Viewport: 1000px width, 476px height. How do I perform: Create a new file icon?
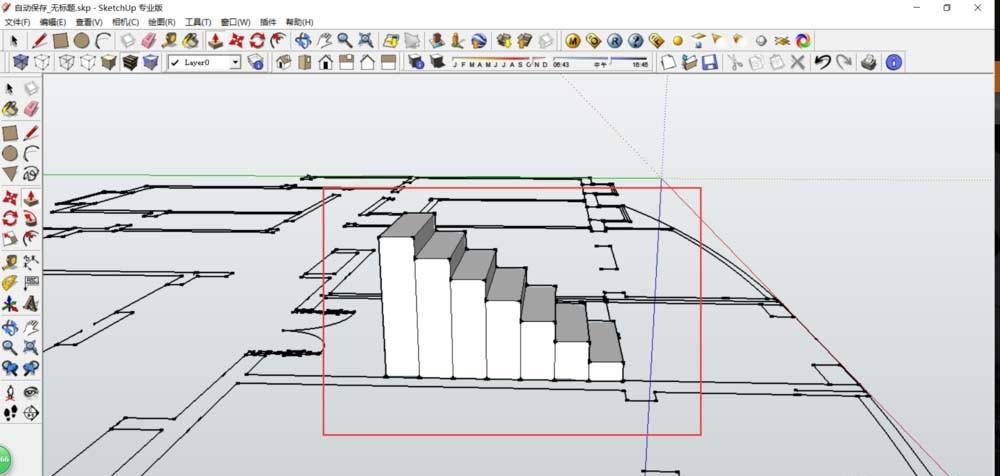[x=668, y=62]
